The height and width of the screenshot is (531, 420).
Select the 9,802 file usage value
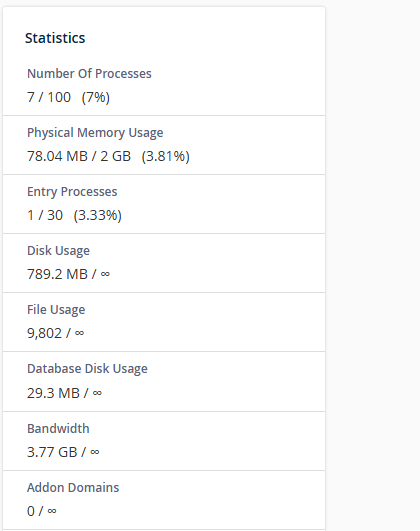(x=44, y=333)
